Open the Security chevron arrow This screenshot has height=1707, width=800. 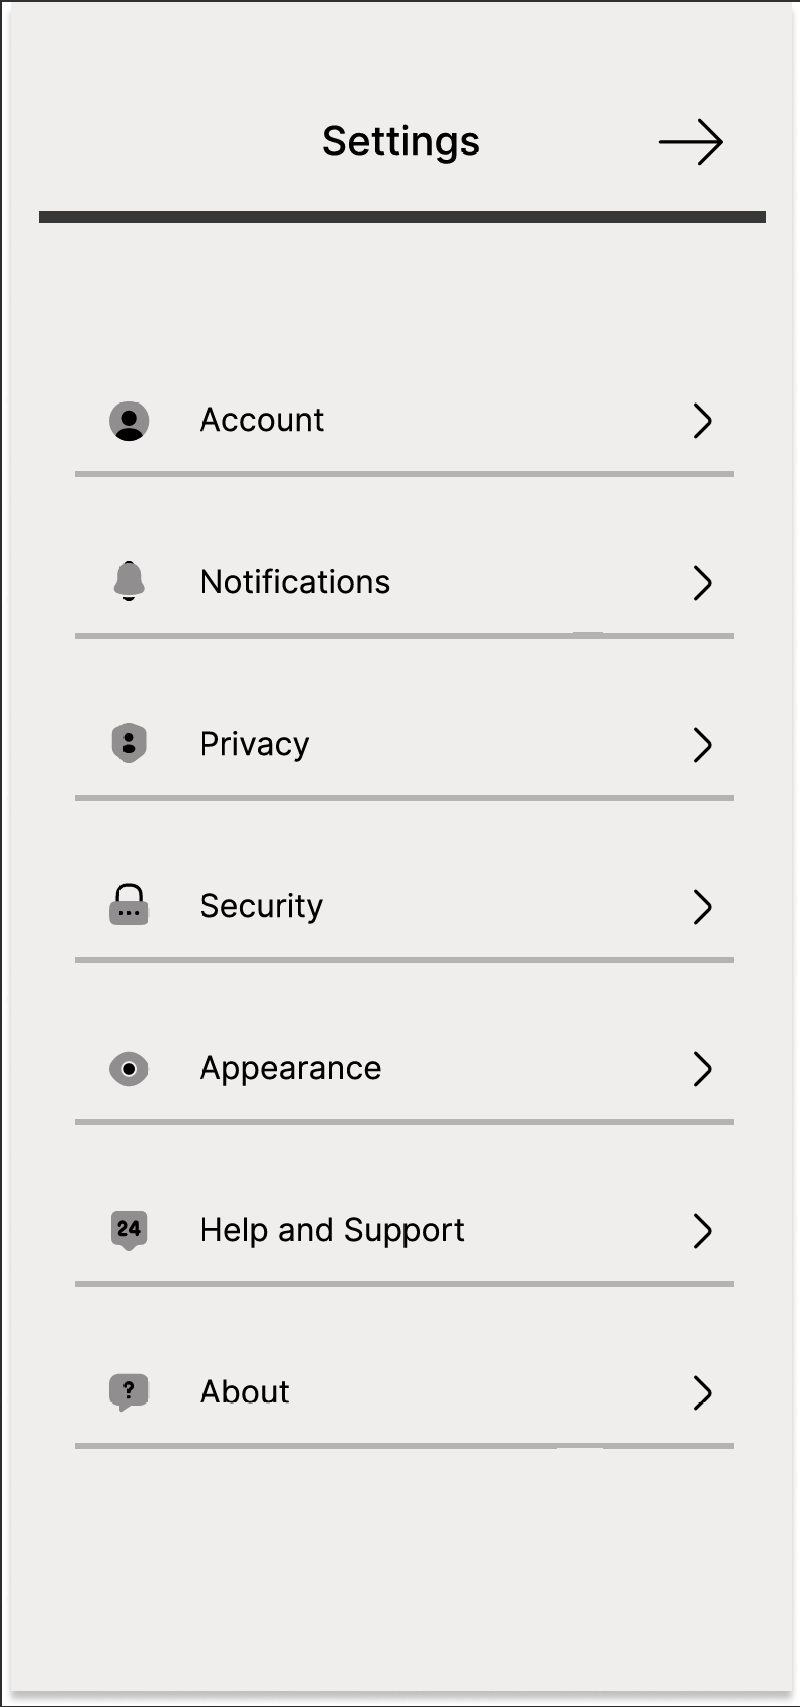(703, 907)
